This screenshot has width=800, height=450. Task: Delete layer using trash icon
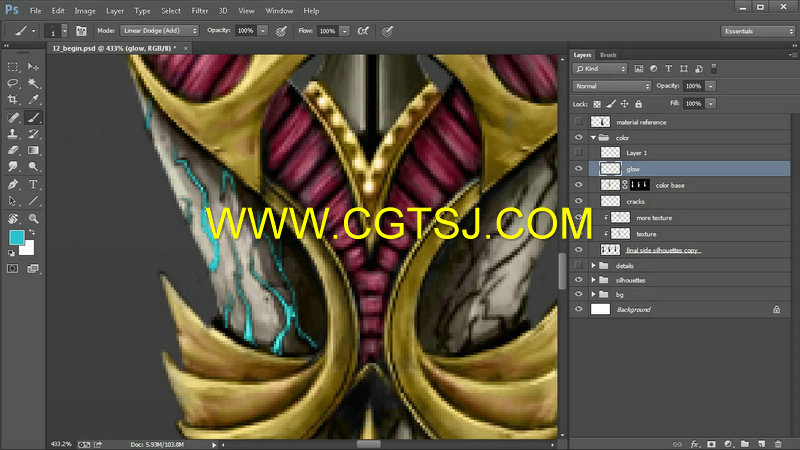pyautogui.click(x=778, y=444)
